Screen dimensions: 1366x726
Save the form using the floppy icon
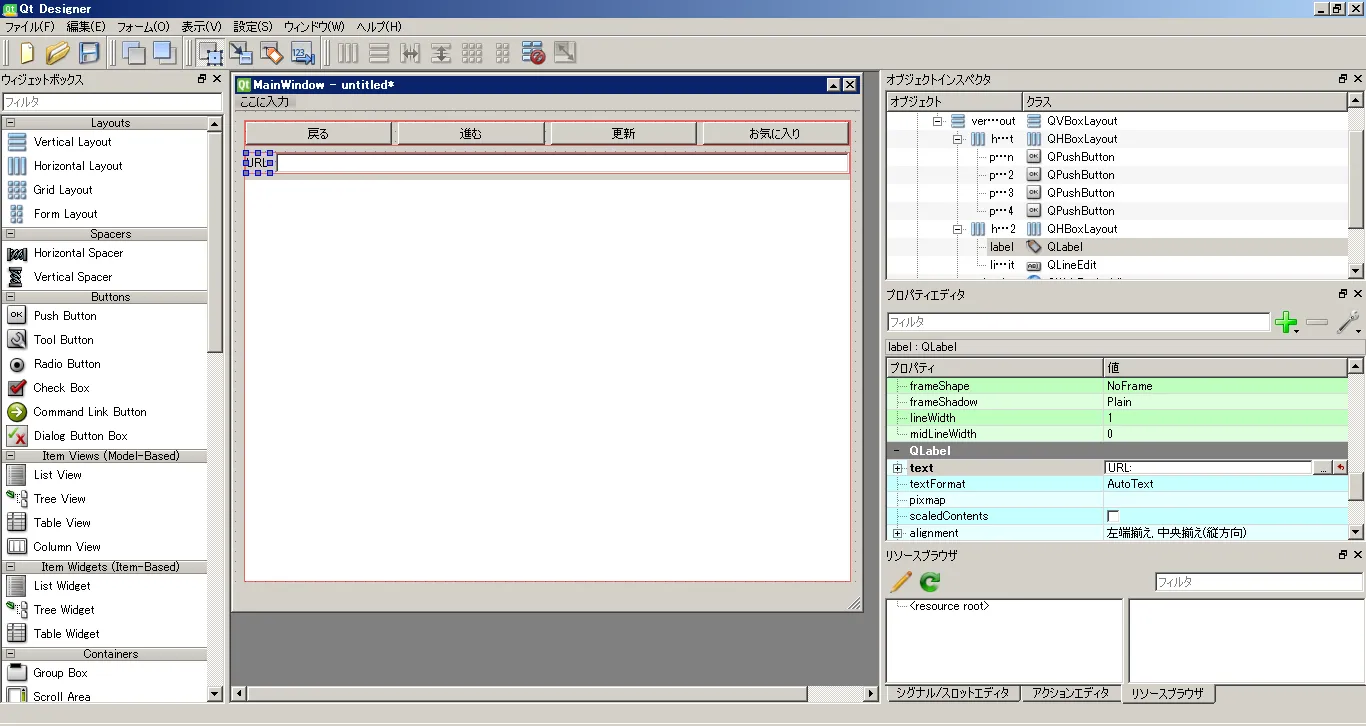coord(89,53)
